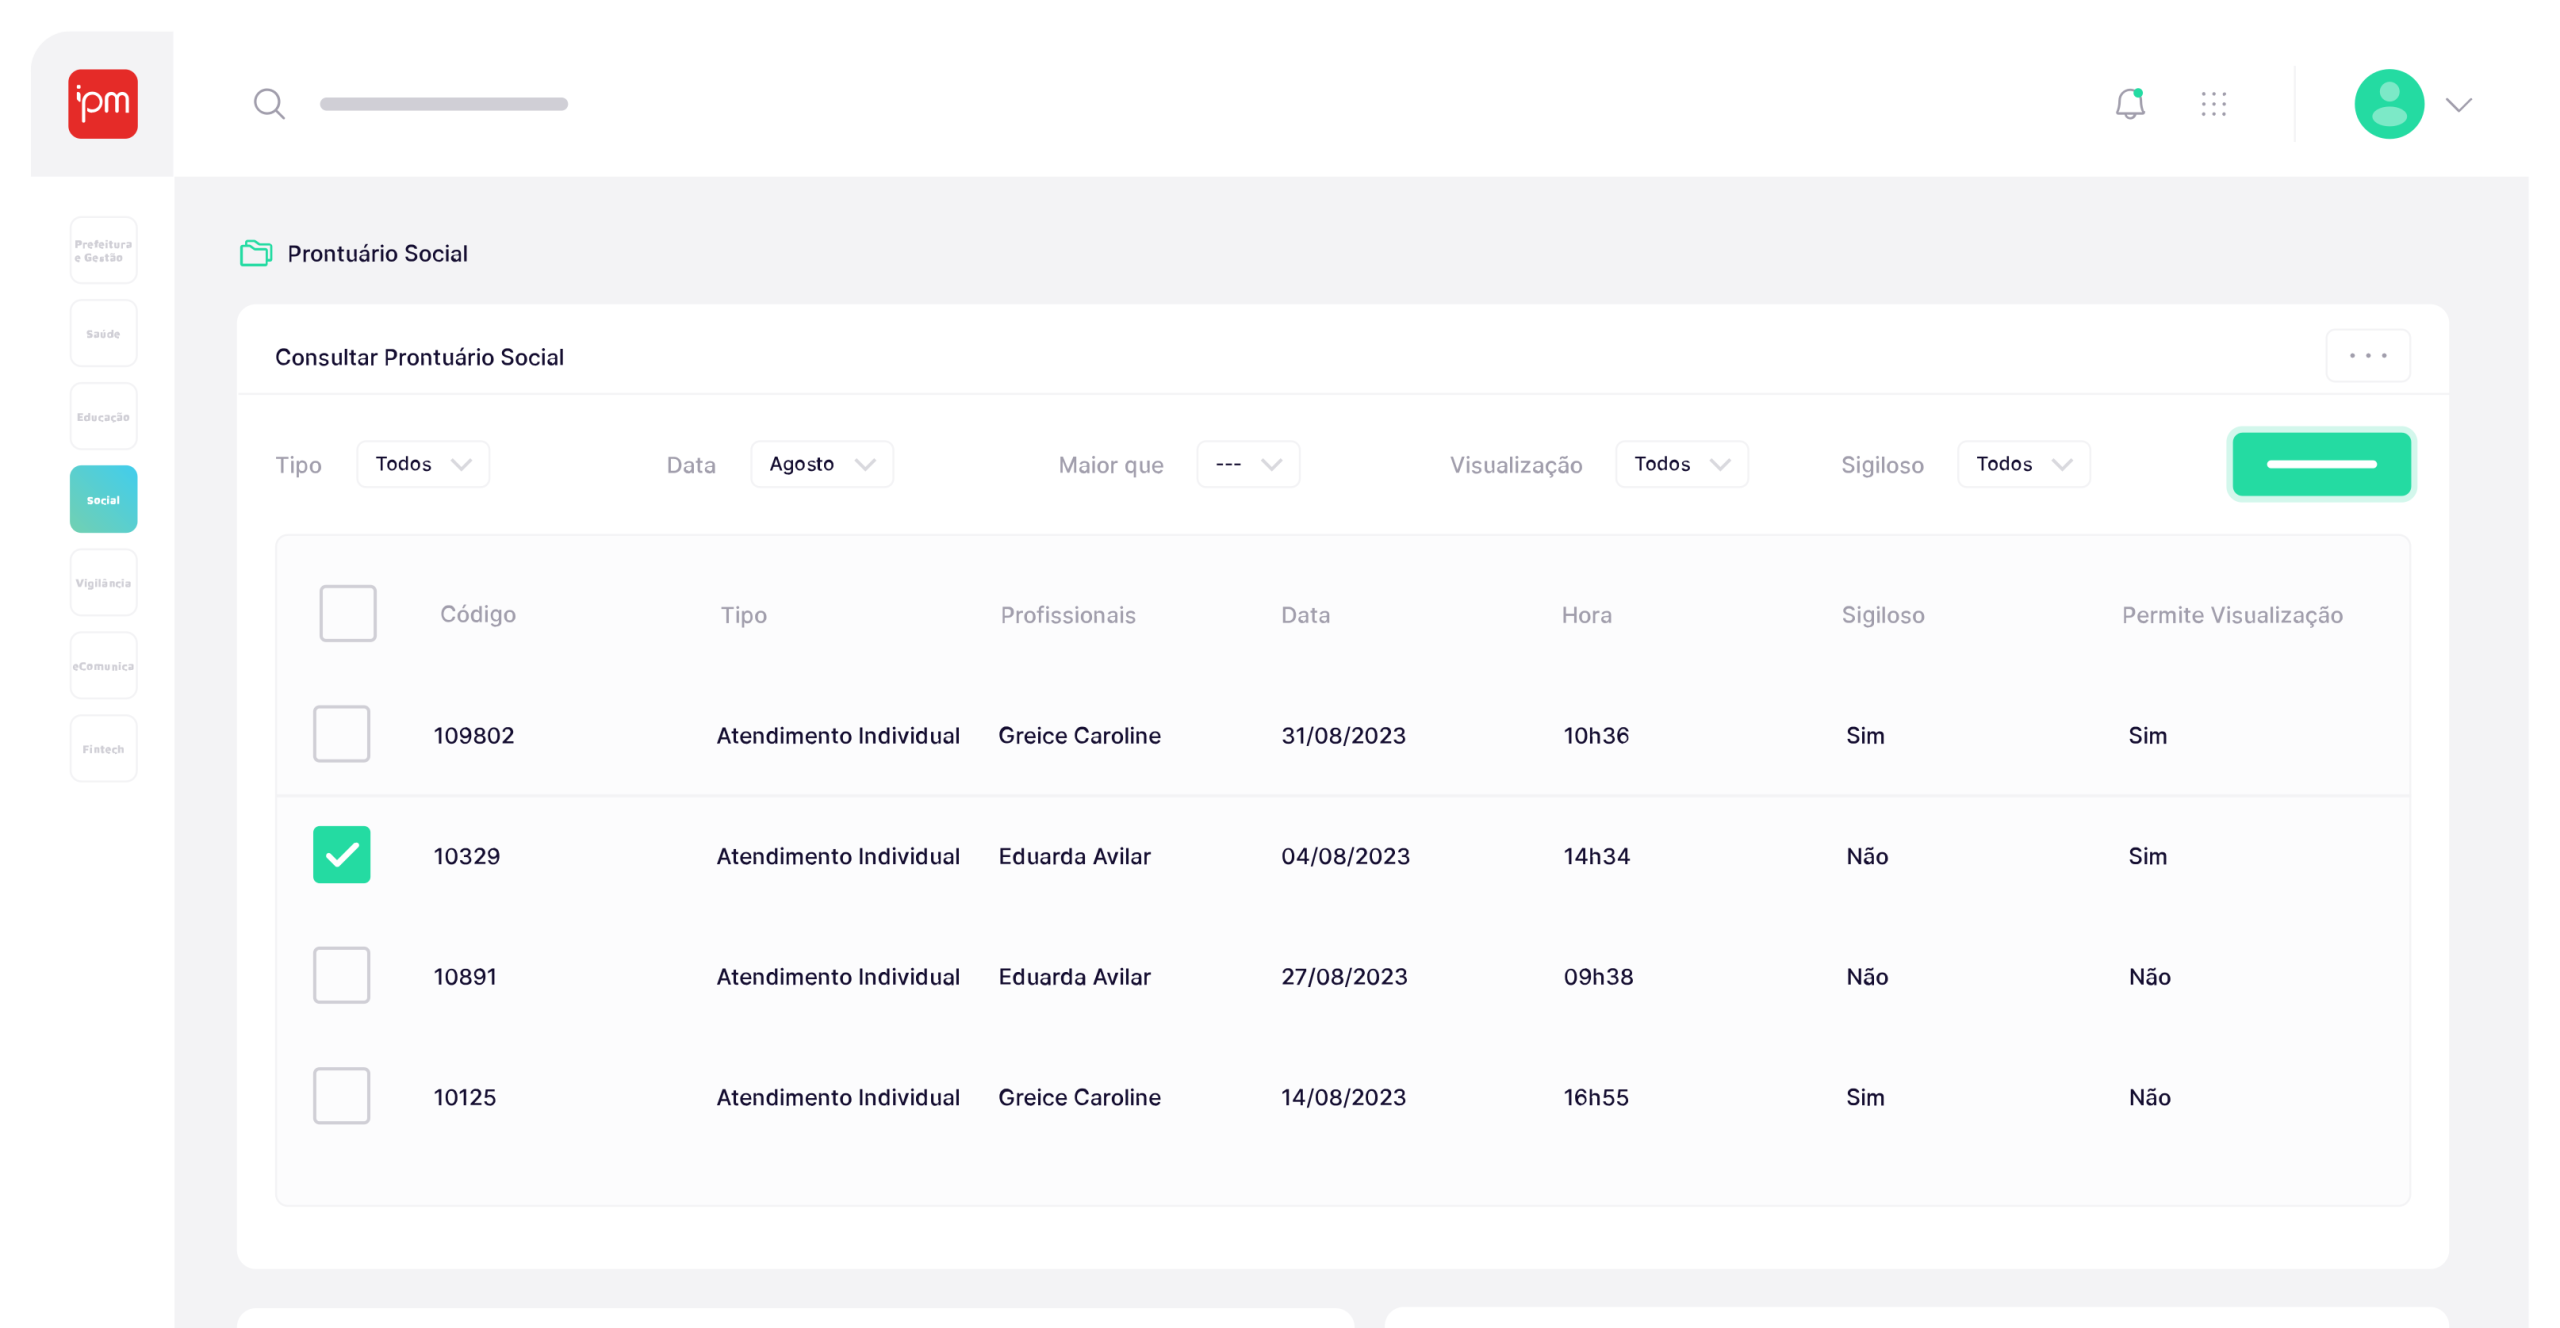Open the eComunica module
2560x1328 pixels.
click(x=103, y=664)
